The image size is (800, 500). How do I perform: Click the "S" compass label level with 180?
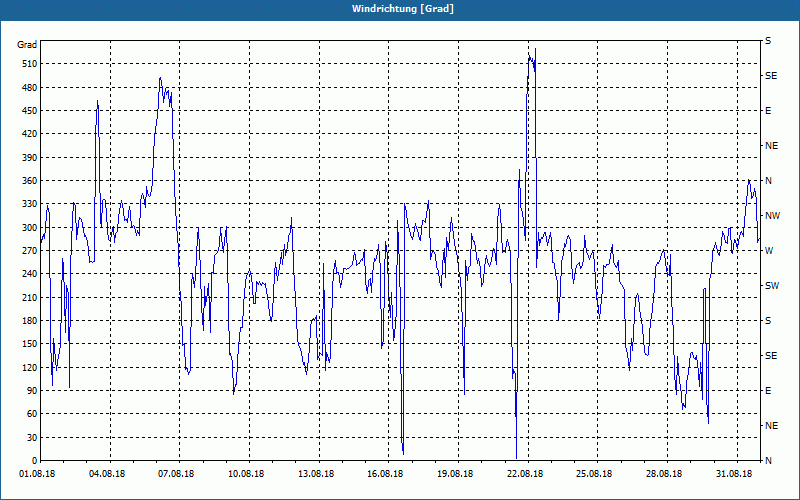click(768, 321)
